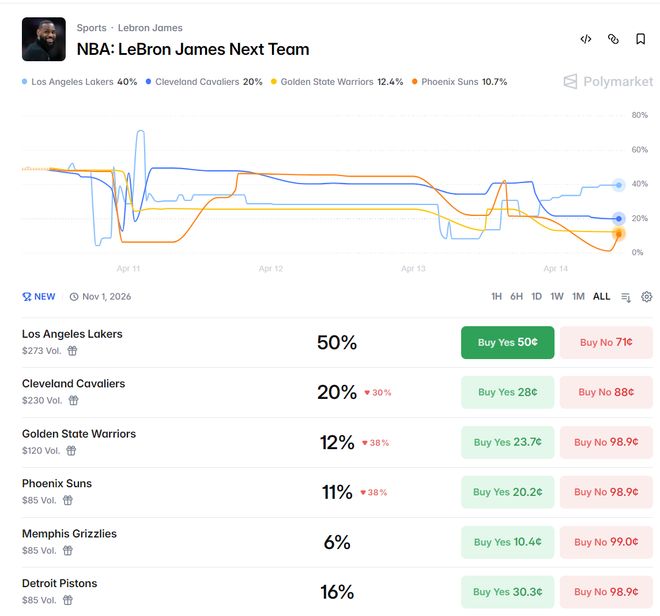Screen dimensions: 660x616
Task: Bookmark this LeBron James market
Action: coord(641,39)
